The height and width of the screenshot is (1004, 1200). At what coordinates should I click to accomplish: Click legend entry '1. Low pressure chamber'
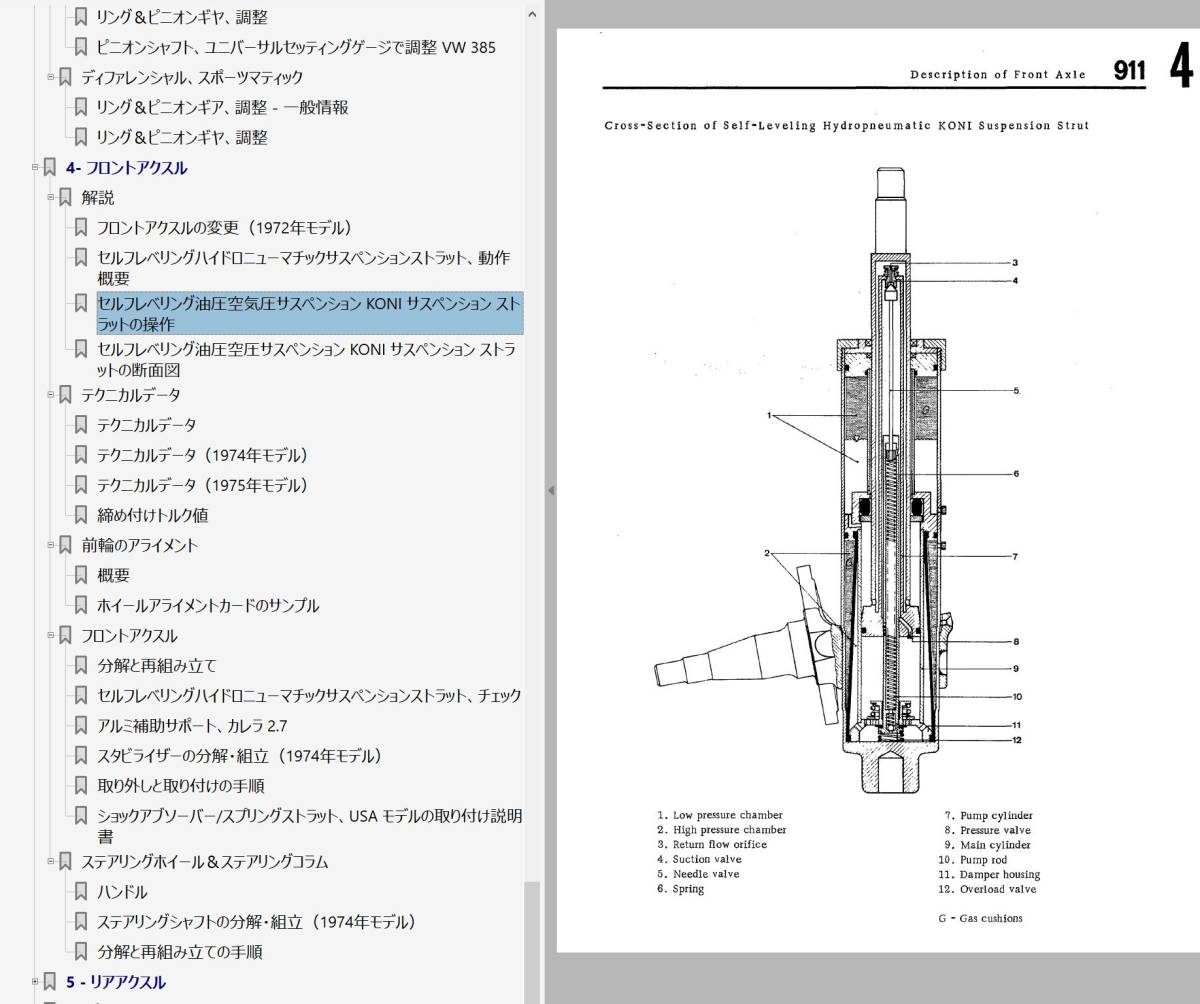(x=720, y=815)
